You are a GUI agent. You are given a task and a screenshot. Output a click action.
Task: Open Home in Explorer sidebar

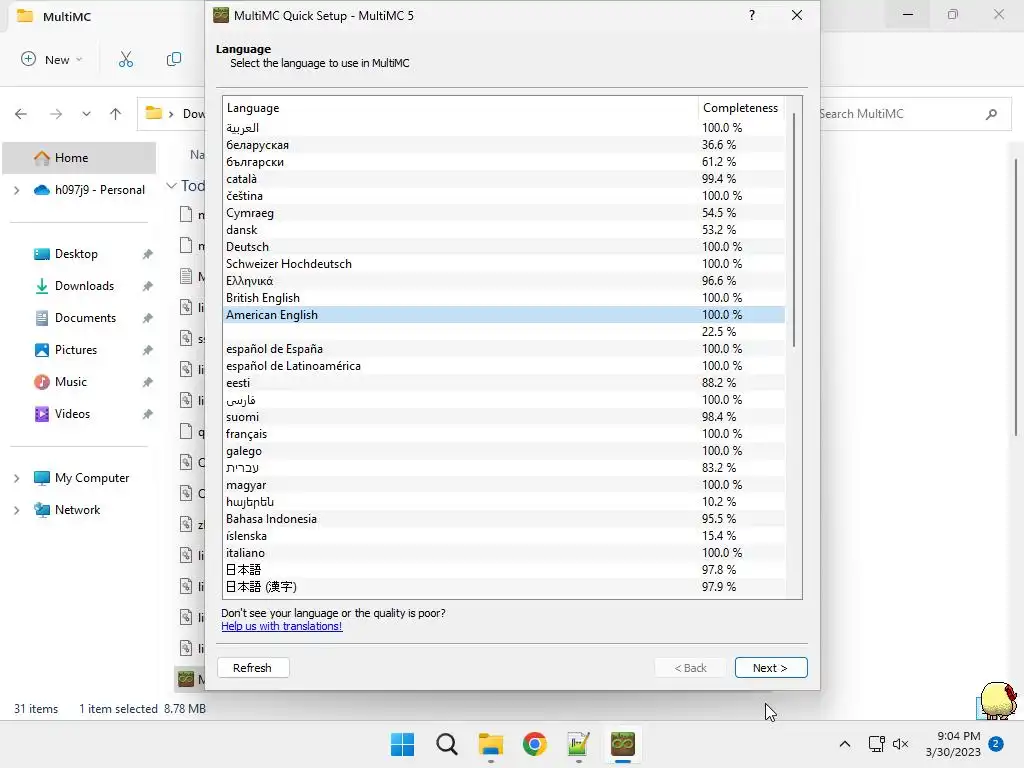[x=79, y=157]
